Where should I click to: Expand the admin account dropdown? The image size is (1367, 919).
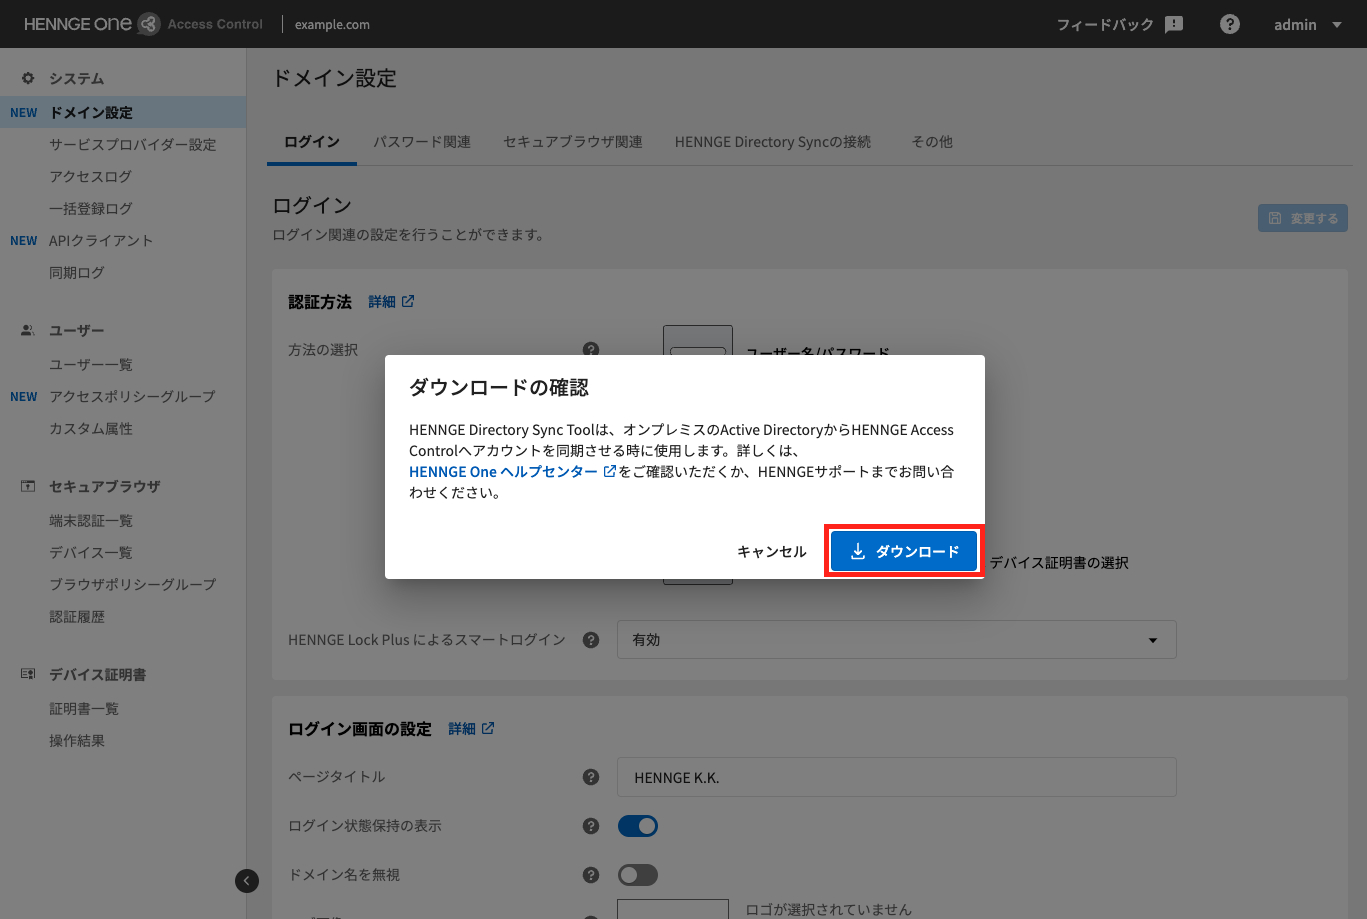[1308, 25]
